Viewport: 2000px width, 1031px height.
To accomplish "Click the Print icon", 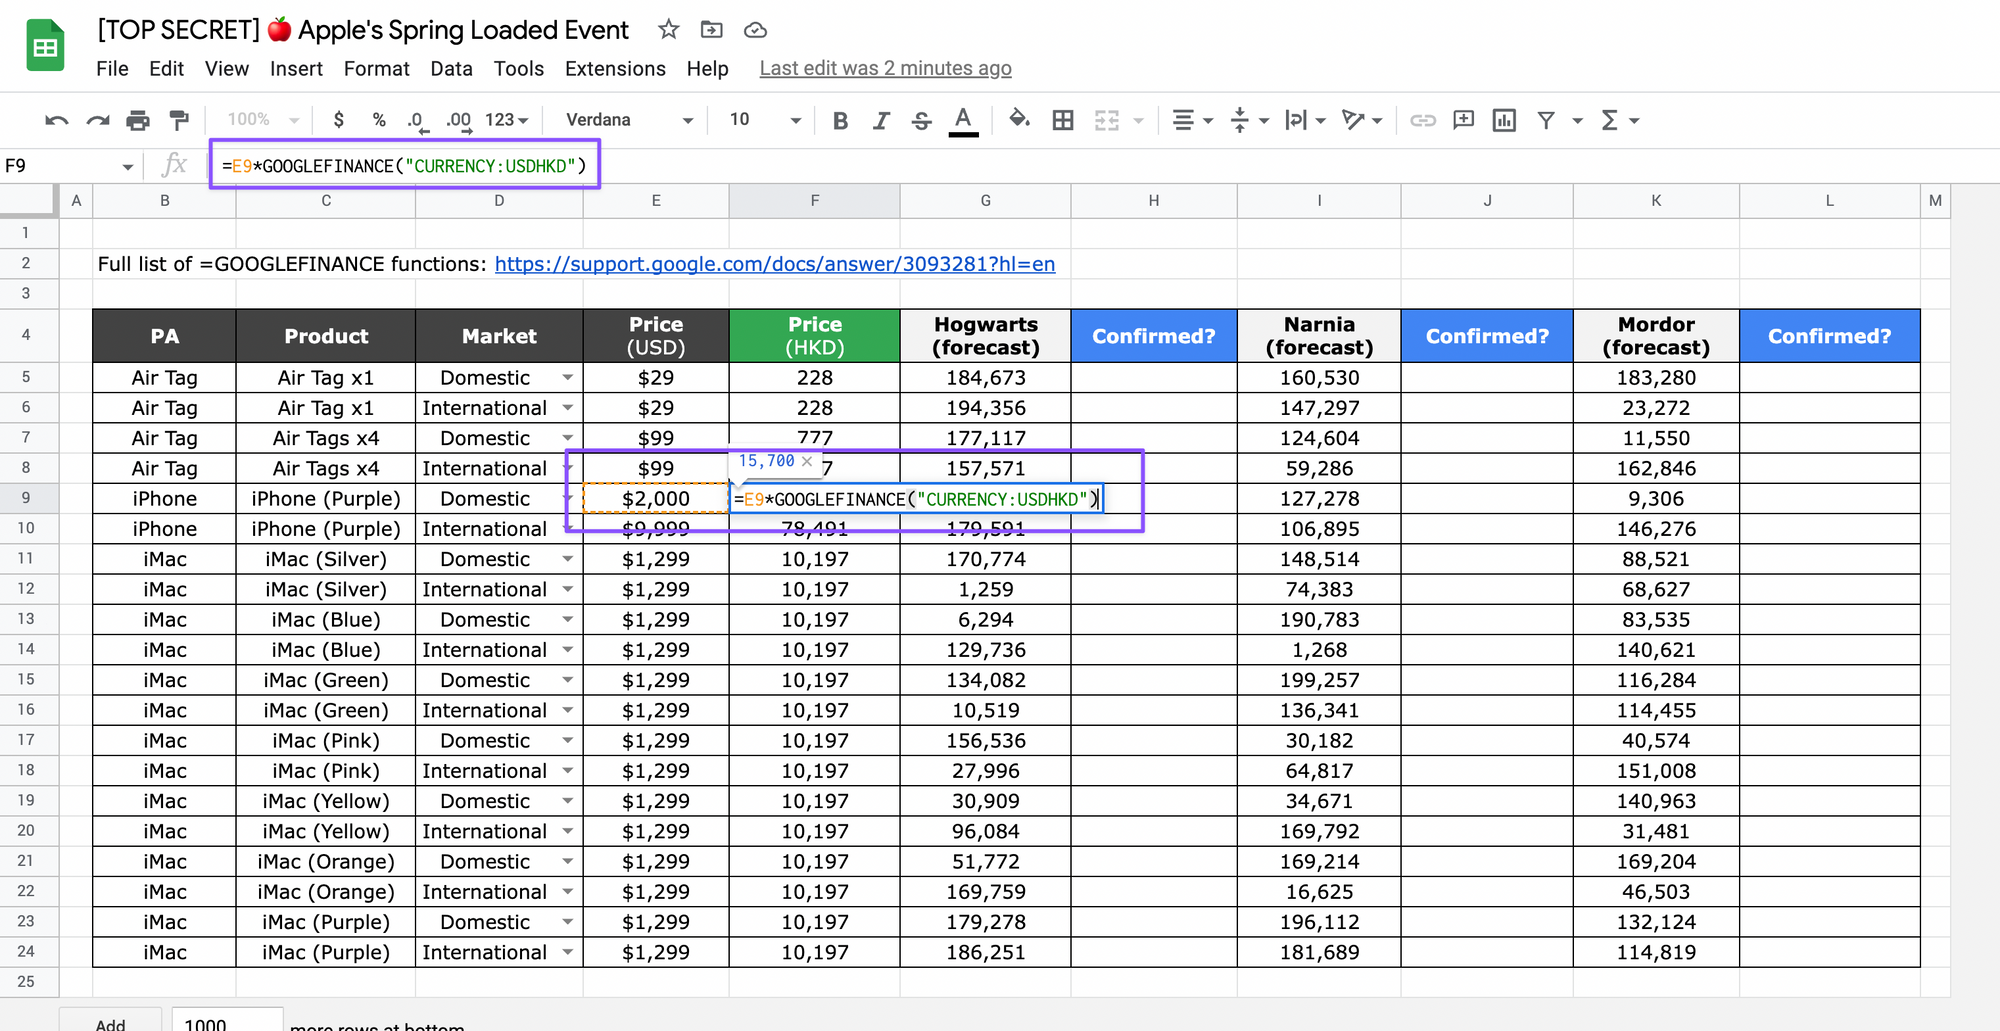I will click(138, 121).
